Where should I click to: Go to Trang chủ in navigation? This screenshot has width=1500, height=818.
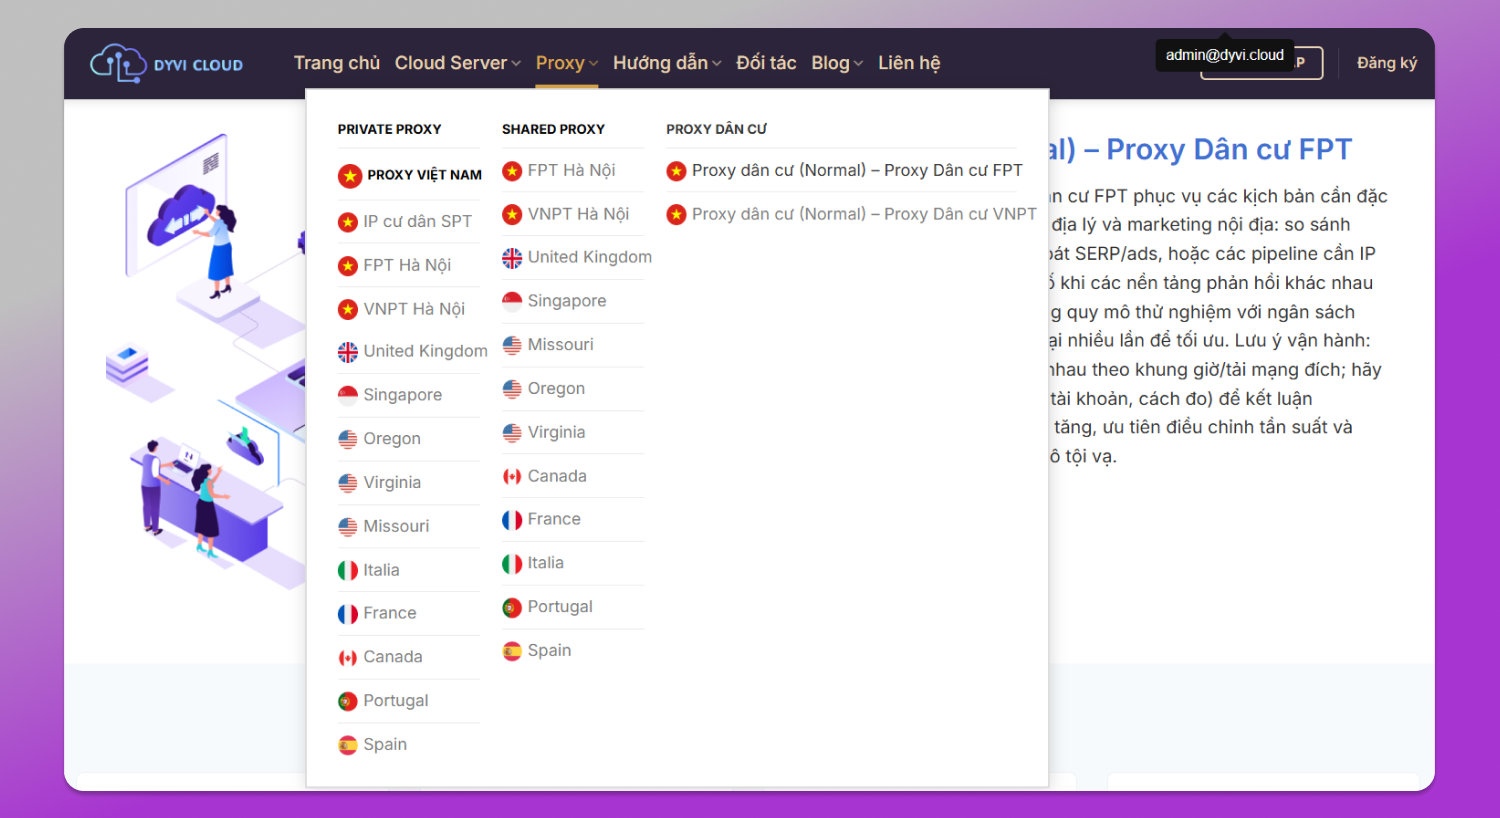coord(337,63)
